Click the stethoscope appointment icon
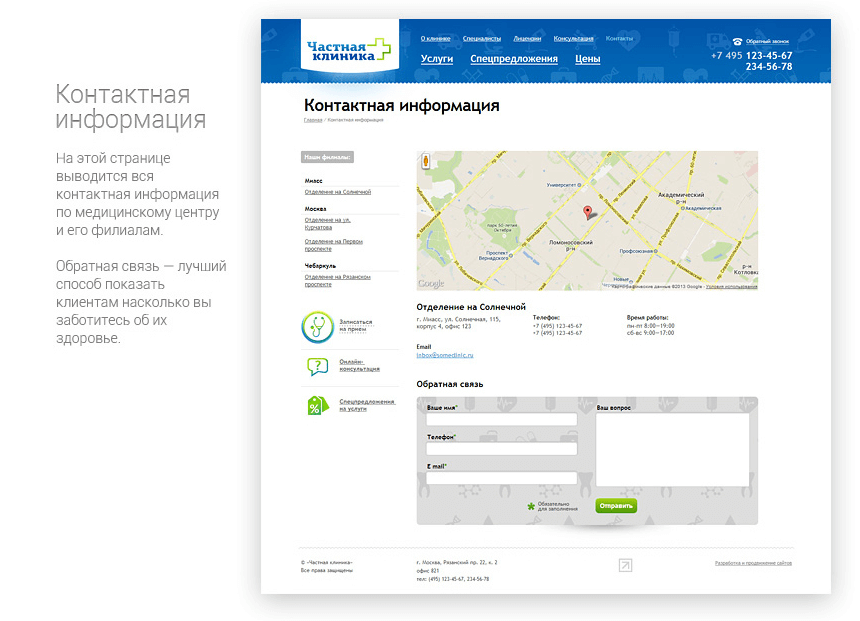This screenshot has height=621, width=860. (x=317, y=327)
